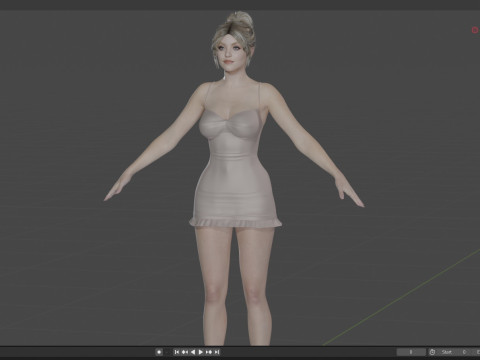480x360 pixels.
Task: Click the red circle gizmo at the viewport's top right
Action: coord(475,30)
